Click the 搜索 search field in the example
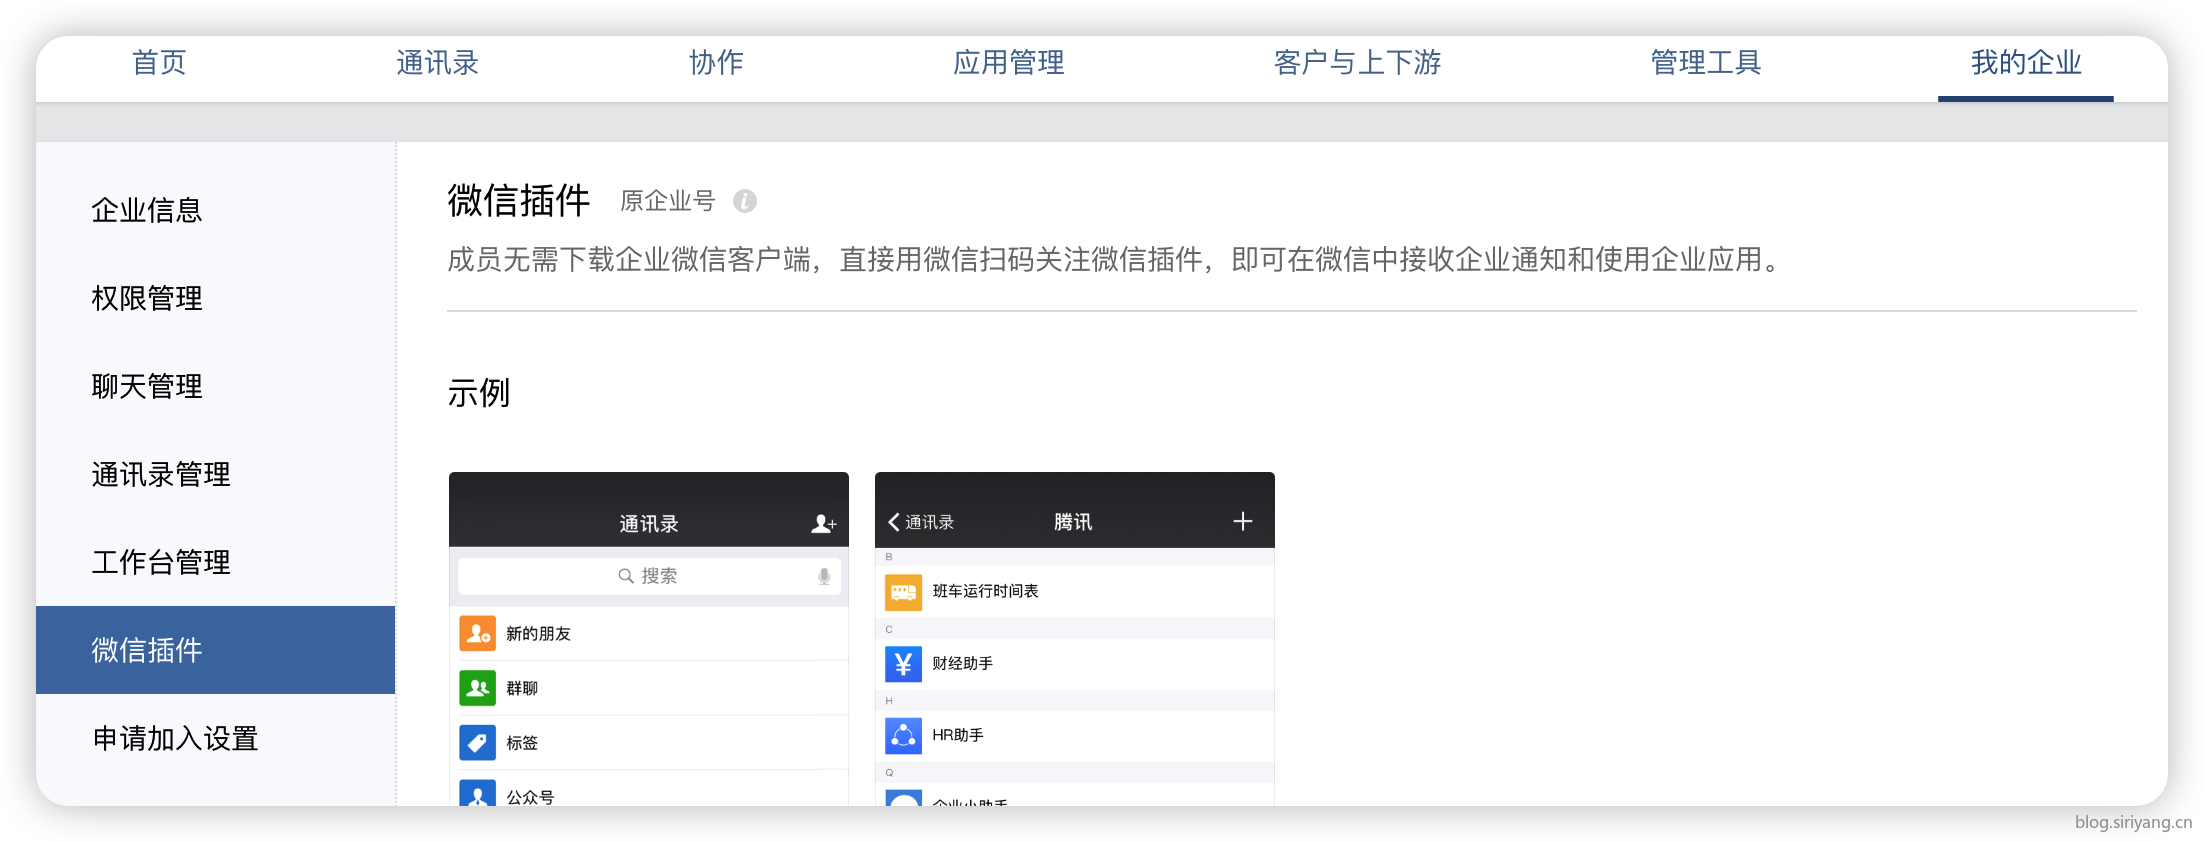The image size is (2204, 842). 649,576
